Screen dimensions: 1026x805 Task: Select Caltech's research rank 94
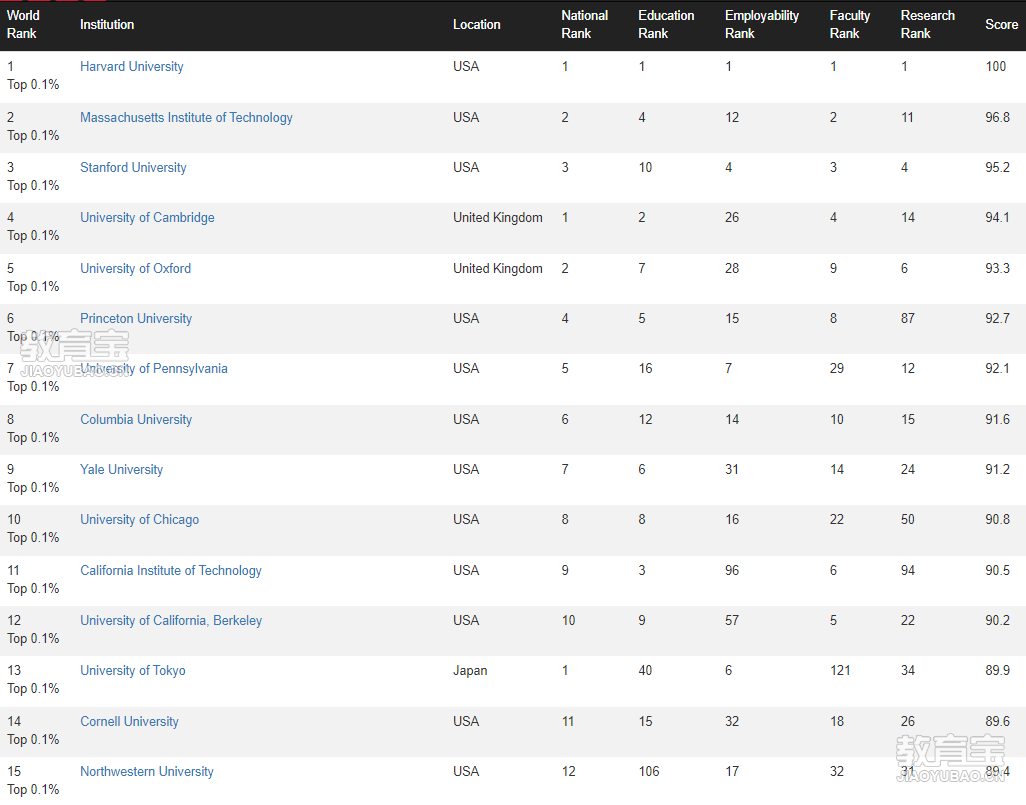tap(908, 571)
